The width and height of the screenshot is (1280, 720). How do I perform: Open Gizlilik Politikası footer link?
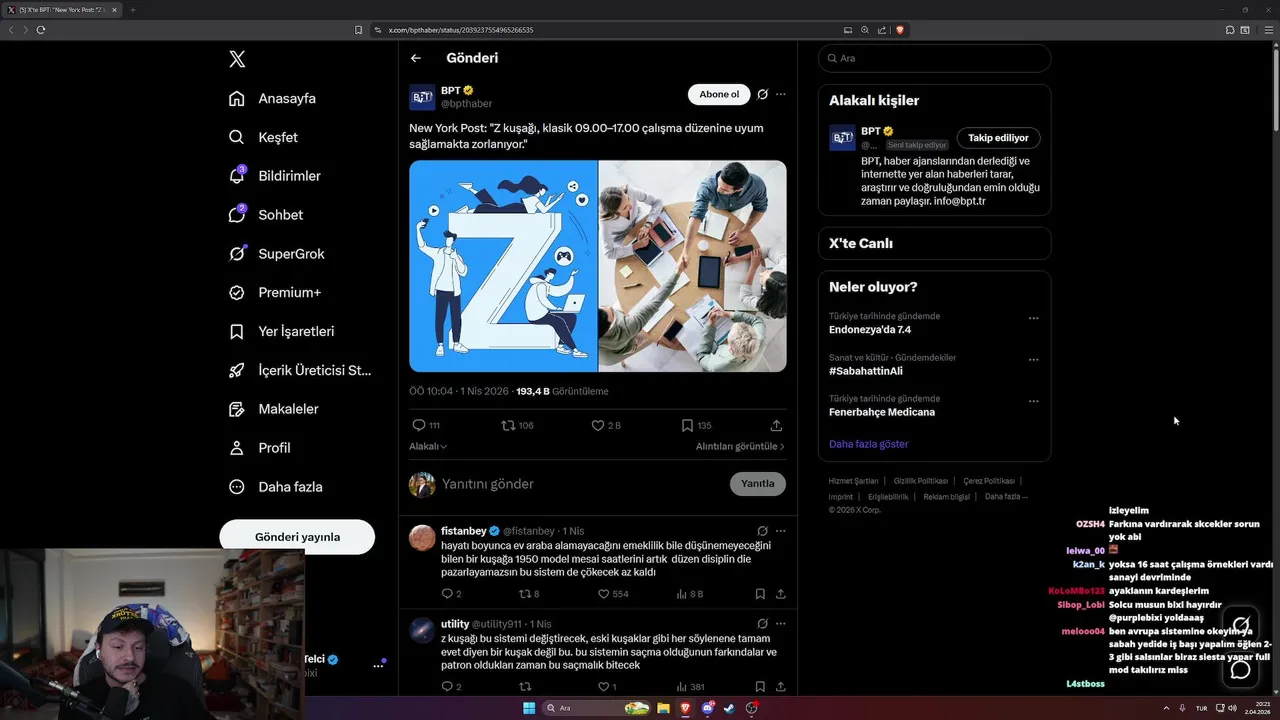[x=921, y=481]
